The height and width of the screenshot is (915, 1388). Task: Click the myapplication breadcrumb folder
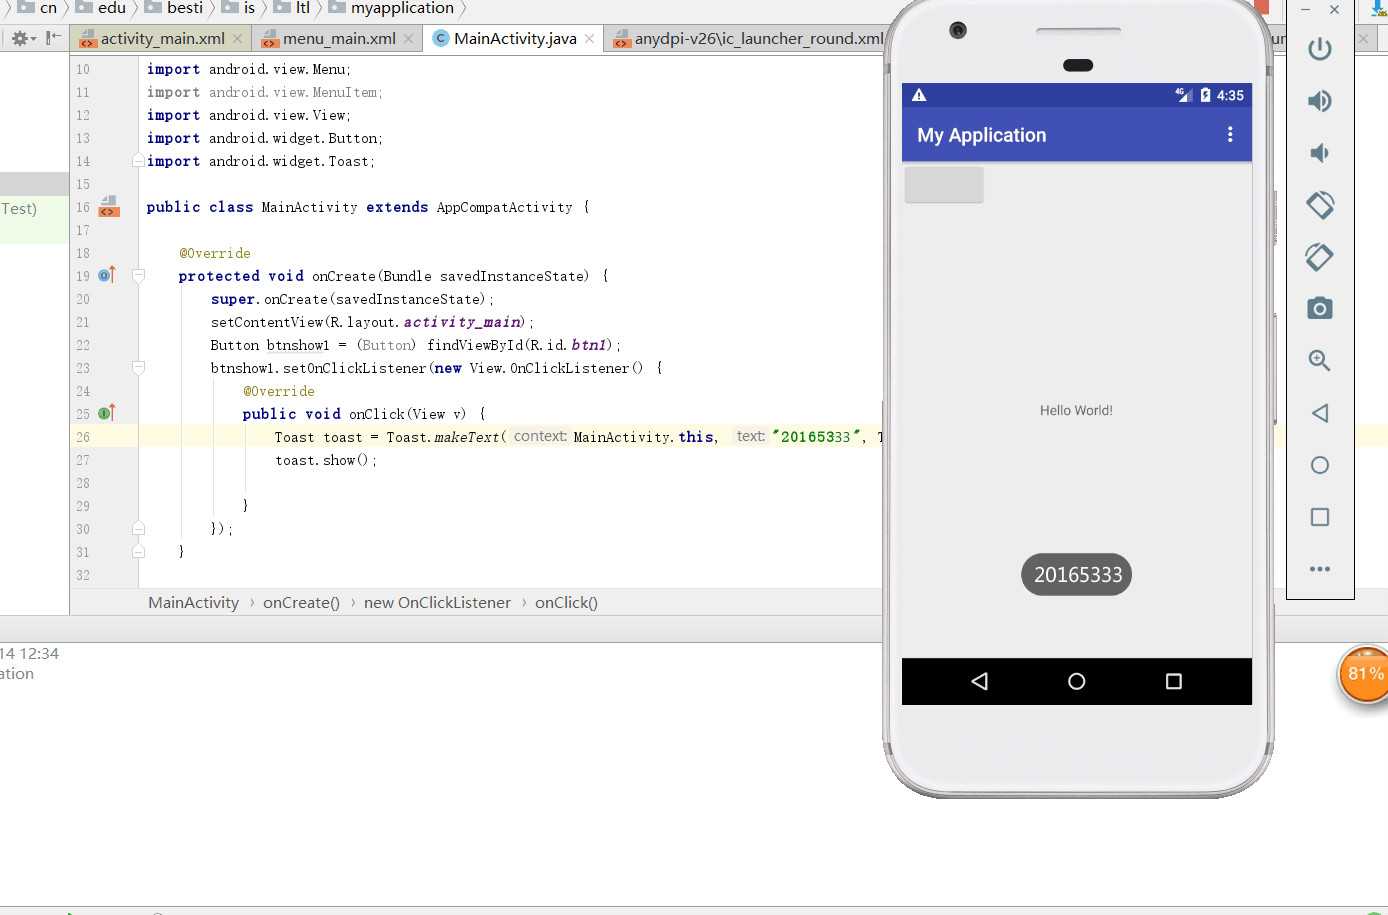coord(391,8)
